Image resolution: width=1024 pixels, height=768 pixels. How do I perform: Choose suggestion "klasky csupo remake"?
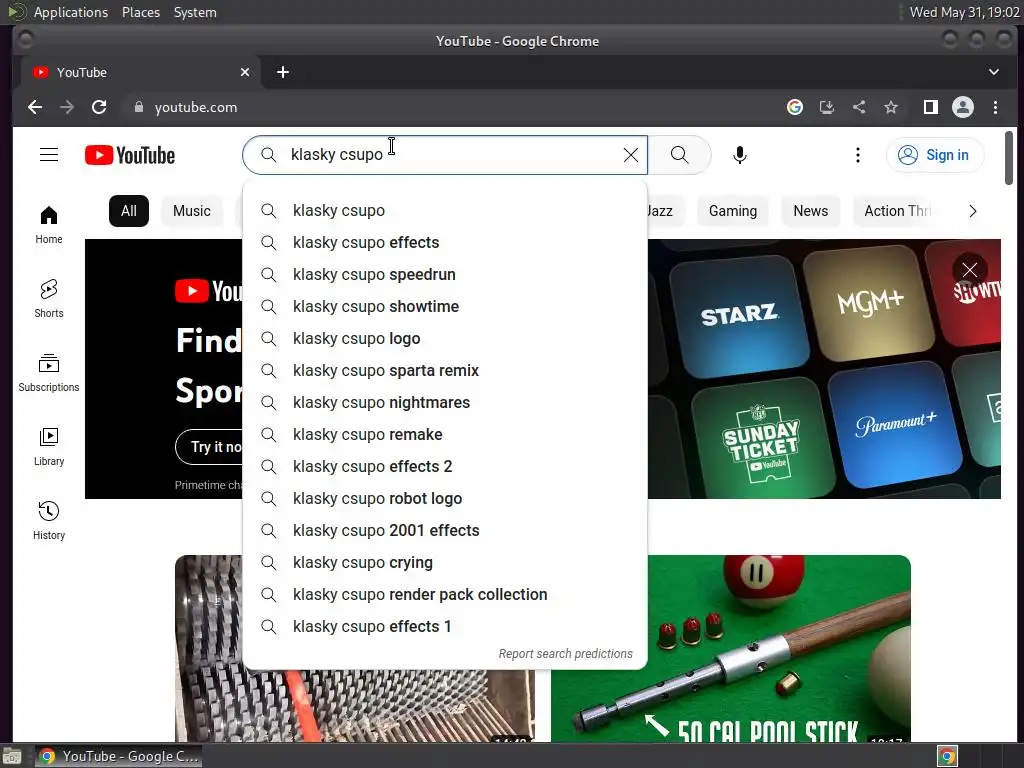tap(445, 434)
